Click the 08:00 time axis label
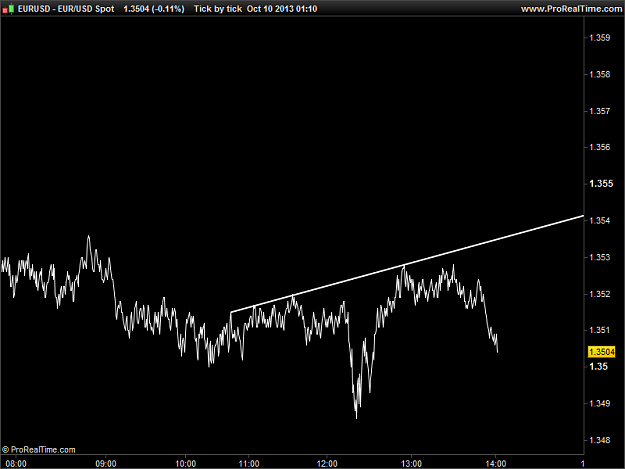 click(x=16, y=464)
